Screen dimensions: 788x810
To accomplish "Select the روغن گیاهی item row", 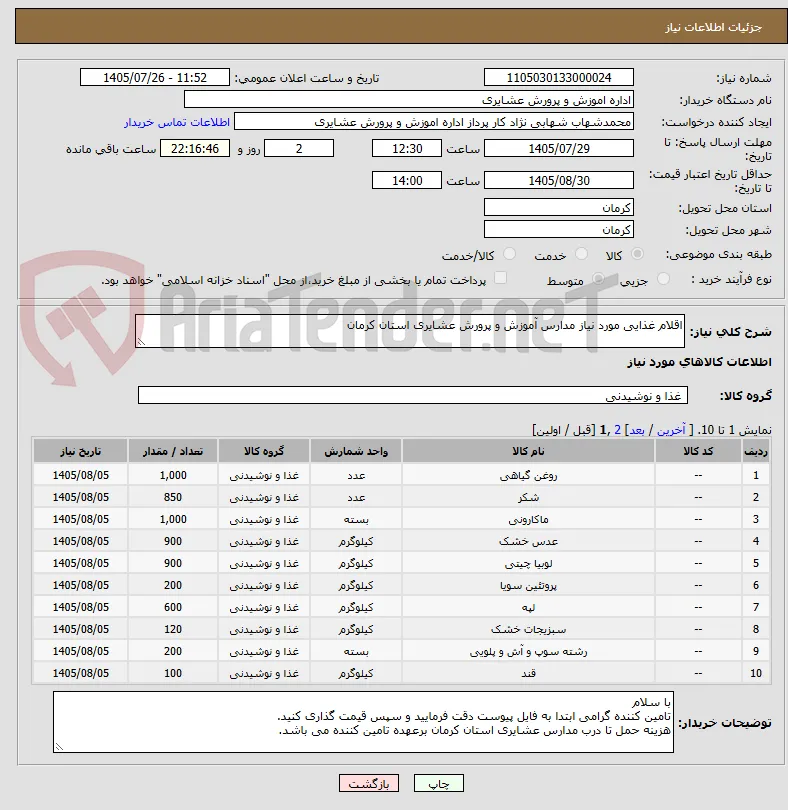I will [401, 475].
